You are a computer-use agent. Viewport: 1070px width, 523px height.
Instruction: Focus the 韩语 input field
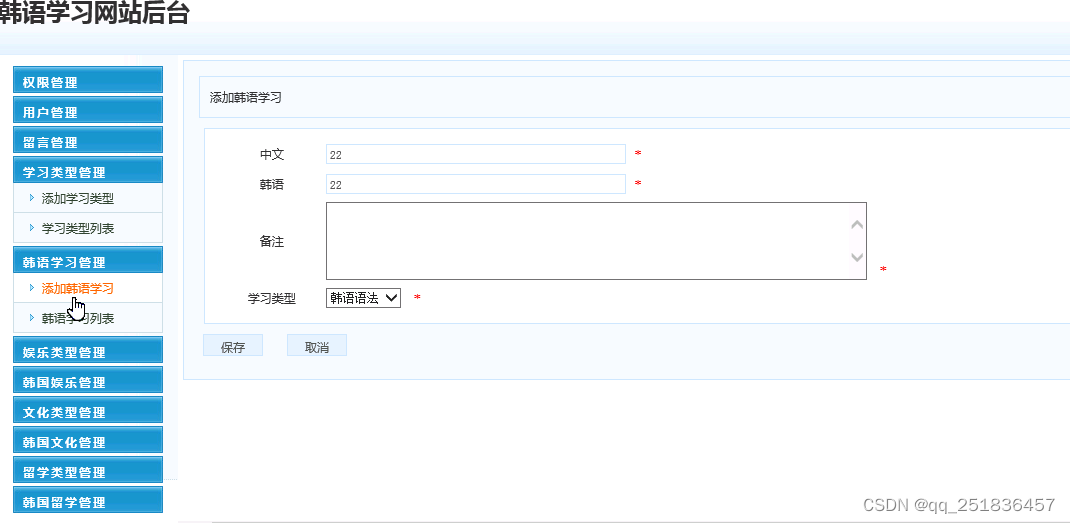(476, 184)
